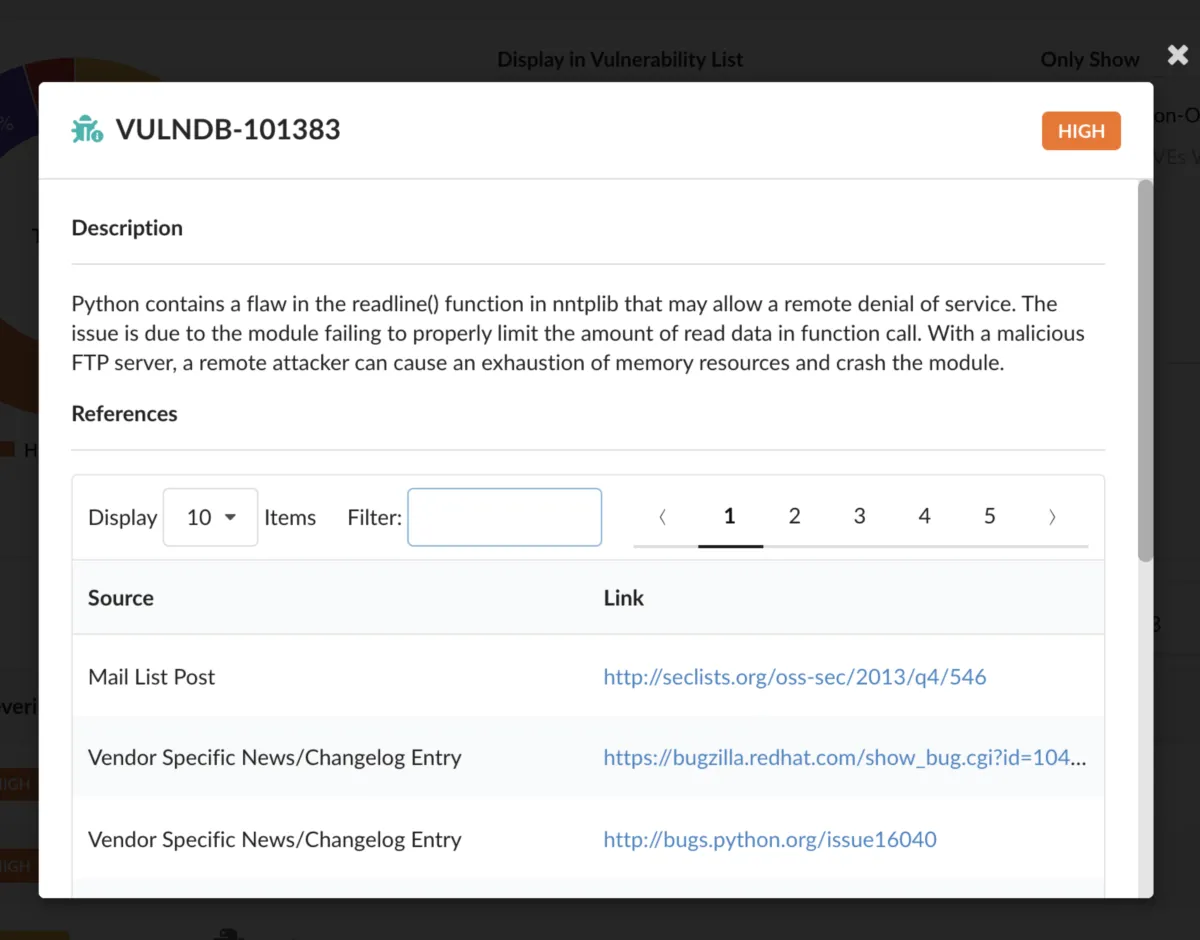Click the vulnerability bug icon beside VULNDB-101383
This screenshot has width=1200, height=940.
tap(87, 130)
